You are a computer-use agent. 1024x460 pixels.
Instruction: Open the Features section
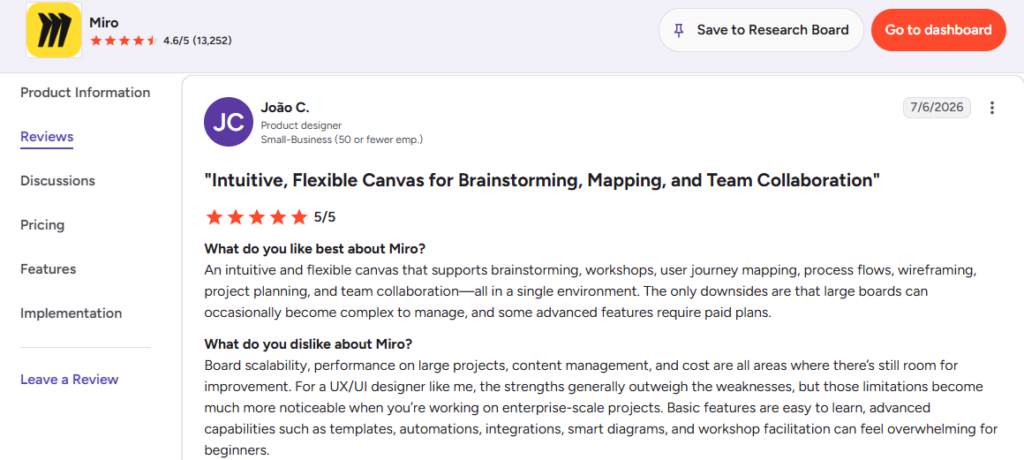pyautogui.click(x=48, y=269)
